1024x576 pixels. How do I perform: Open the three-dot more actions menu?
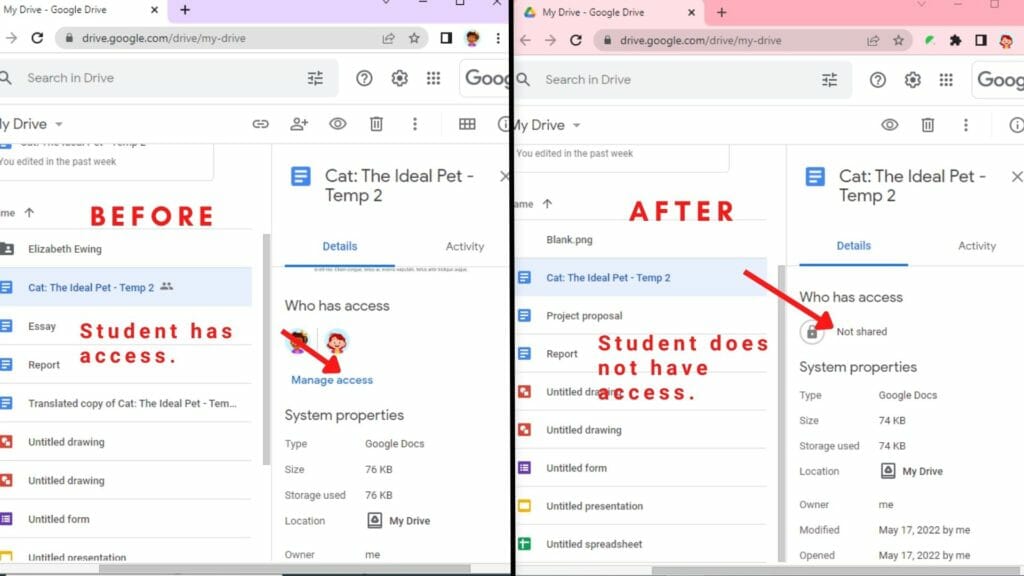point(415,124)
